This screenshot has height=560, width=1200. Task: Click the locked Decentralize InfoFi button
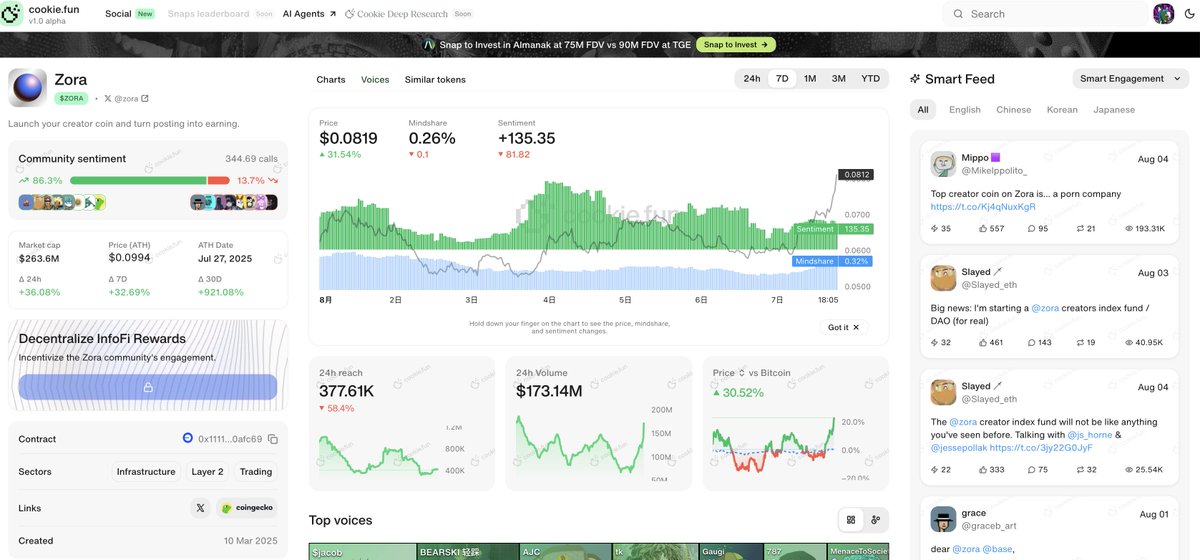click(147, 387)
